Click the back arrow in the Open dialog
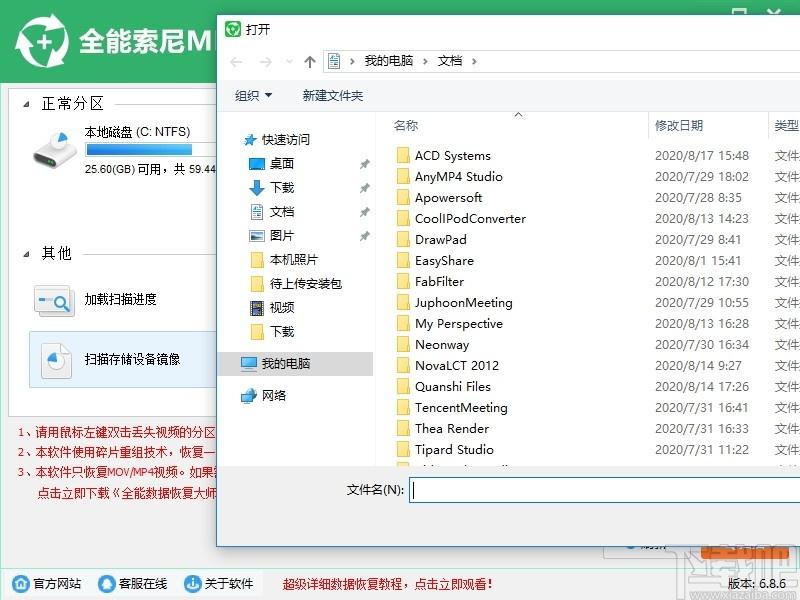Viewport: 800px width, 600px height. click(x=236, y=62)
